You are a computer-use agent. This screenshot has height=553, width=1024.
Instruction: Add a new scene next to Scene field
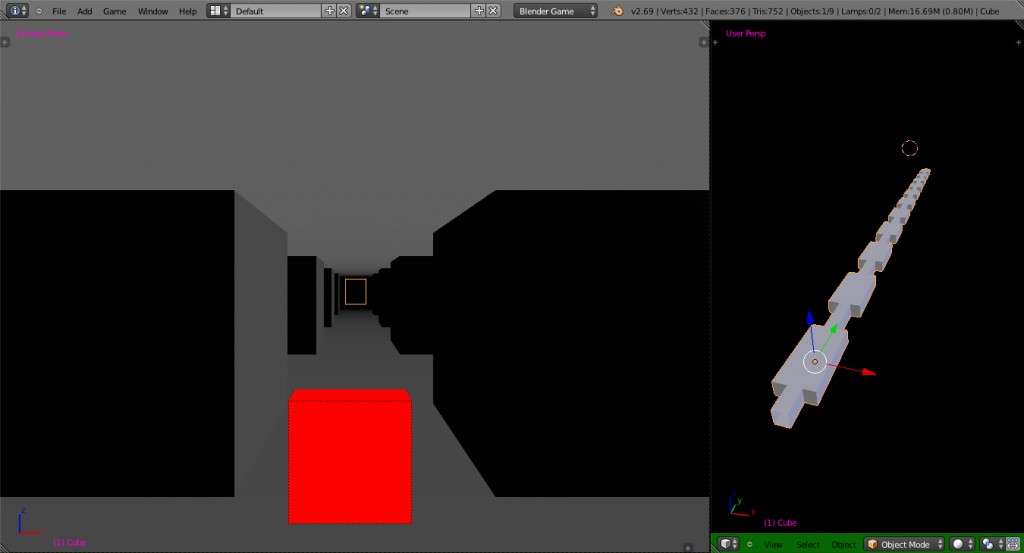479,11
